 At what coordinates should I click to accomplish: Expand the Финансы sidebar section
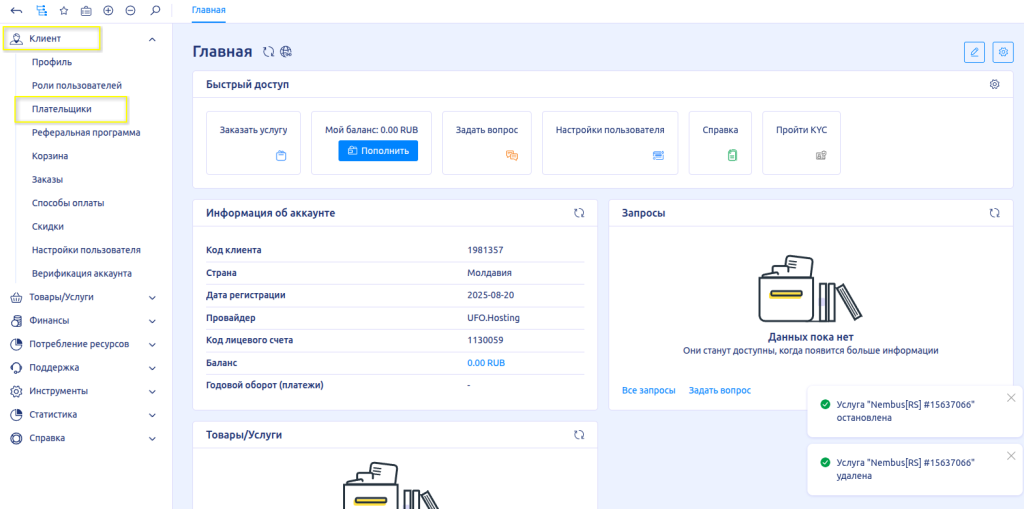click(x=152, y=321)
